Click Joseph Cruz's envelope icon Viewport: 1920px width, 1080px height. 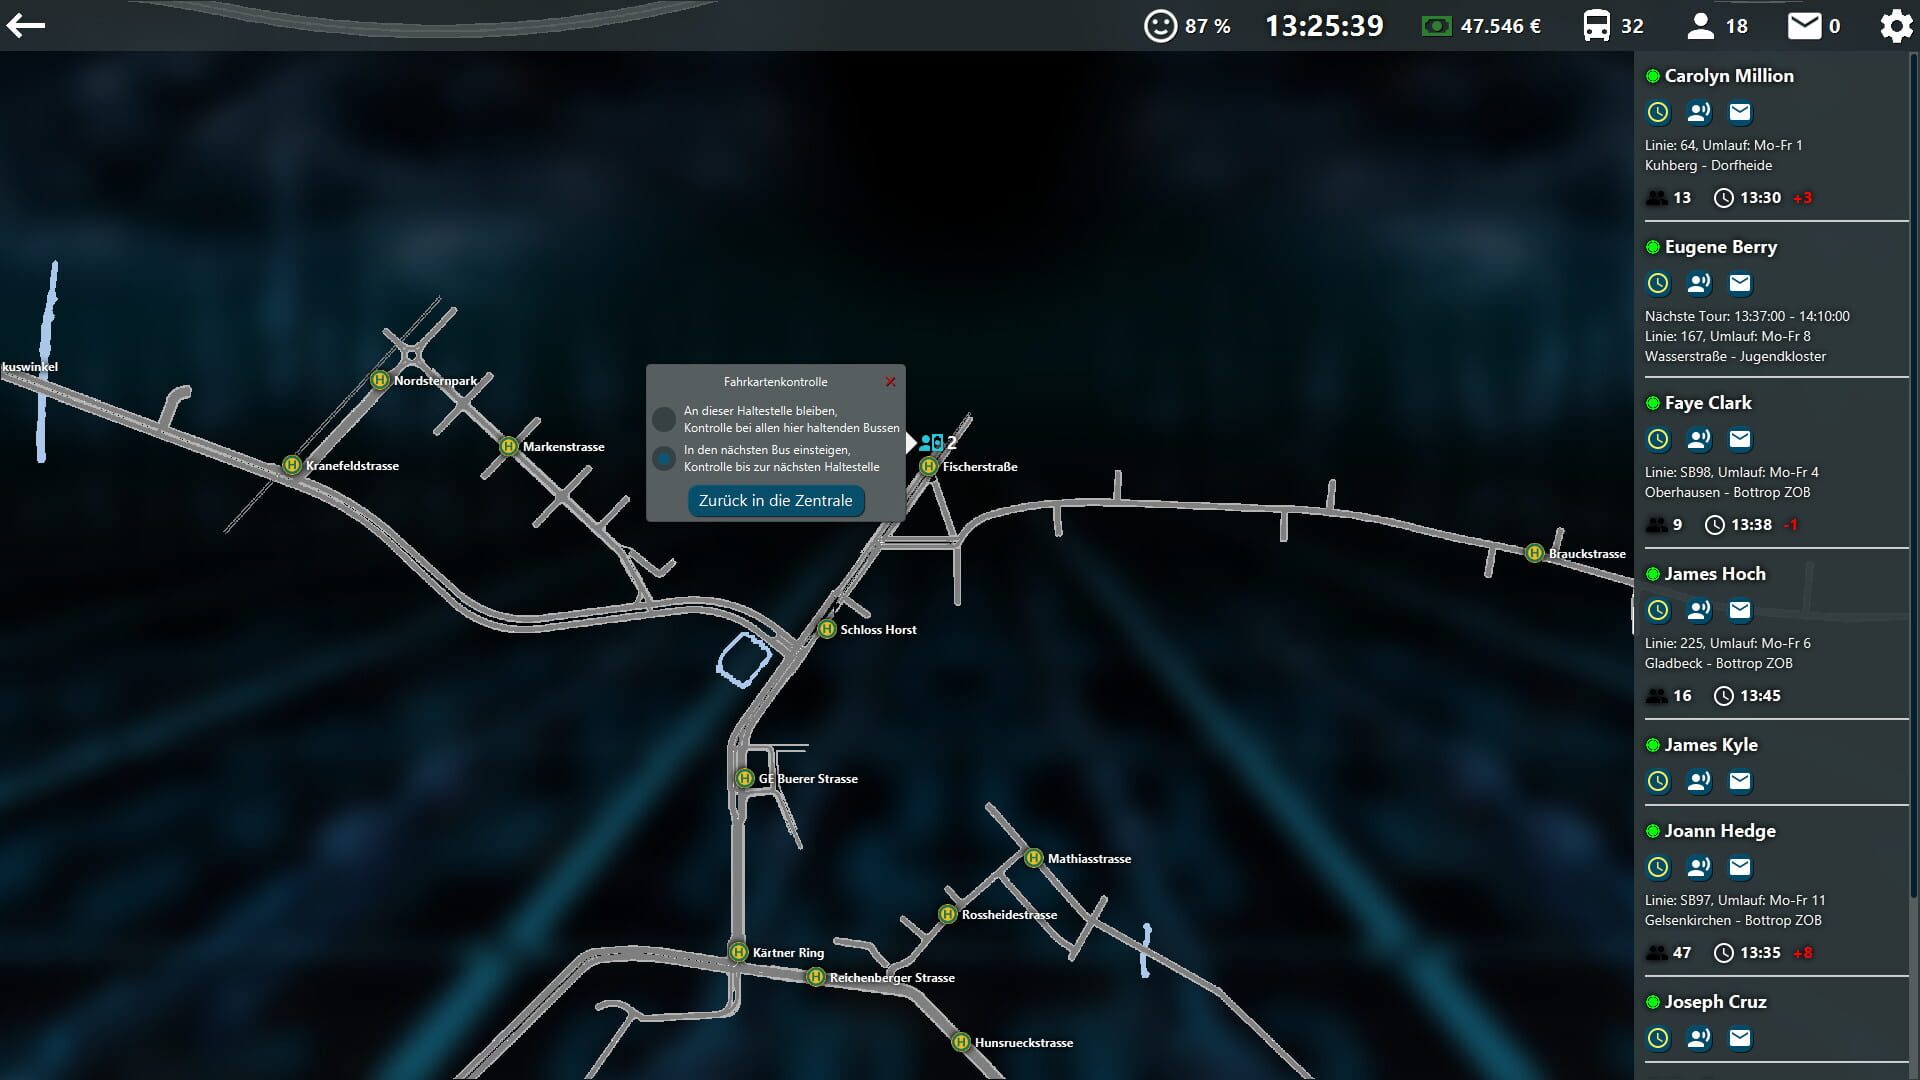tap(1740, 1039)
